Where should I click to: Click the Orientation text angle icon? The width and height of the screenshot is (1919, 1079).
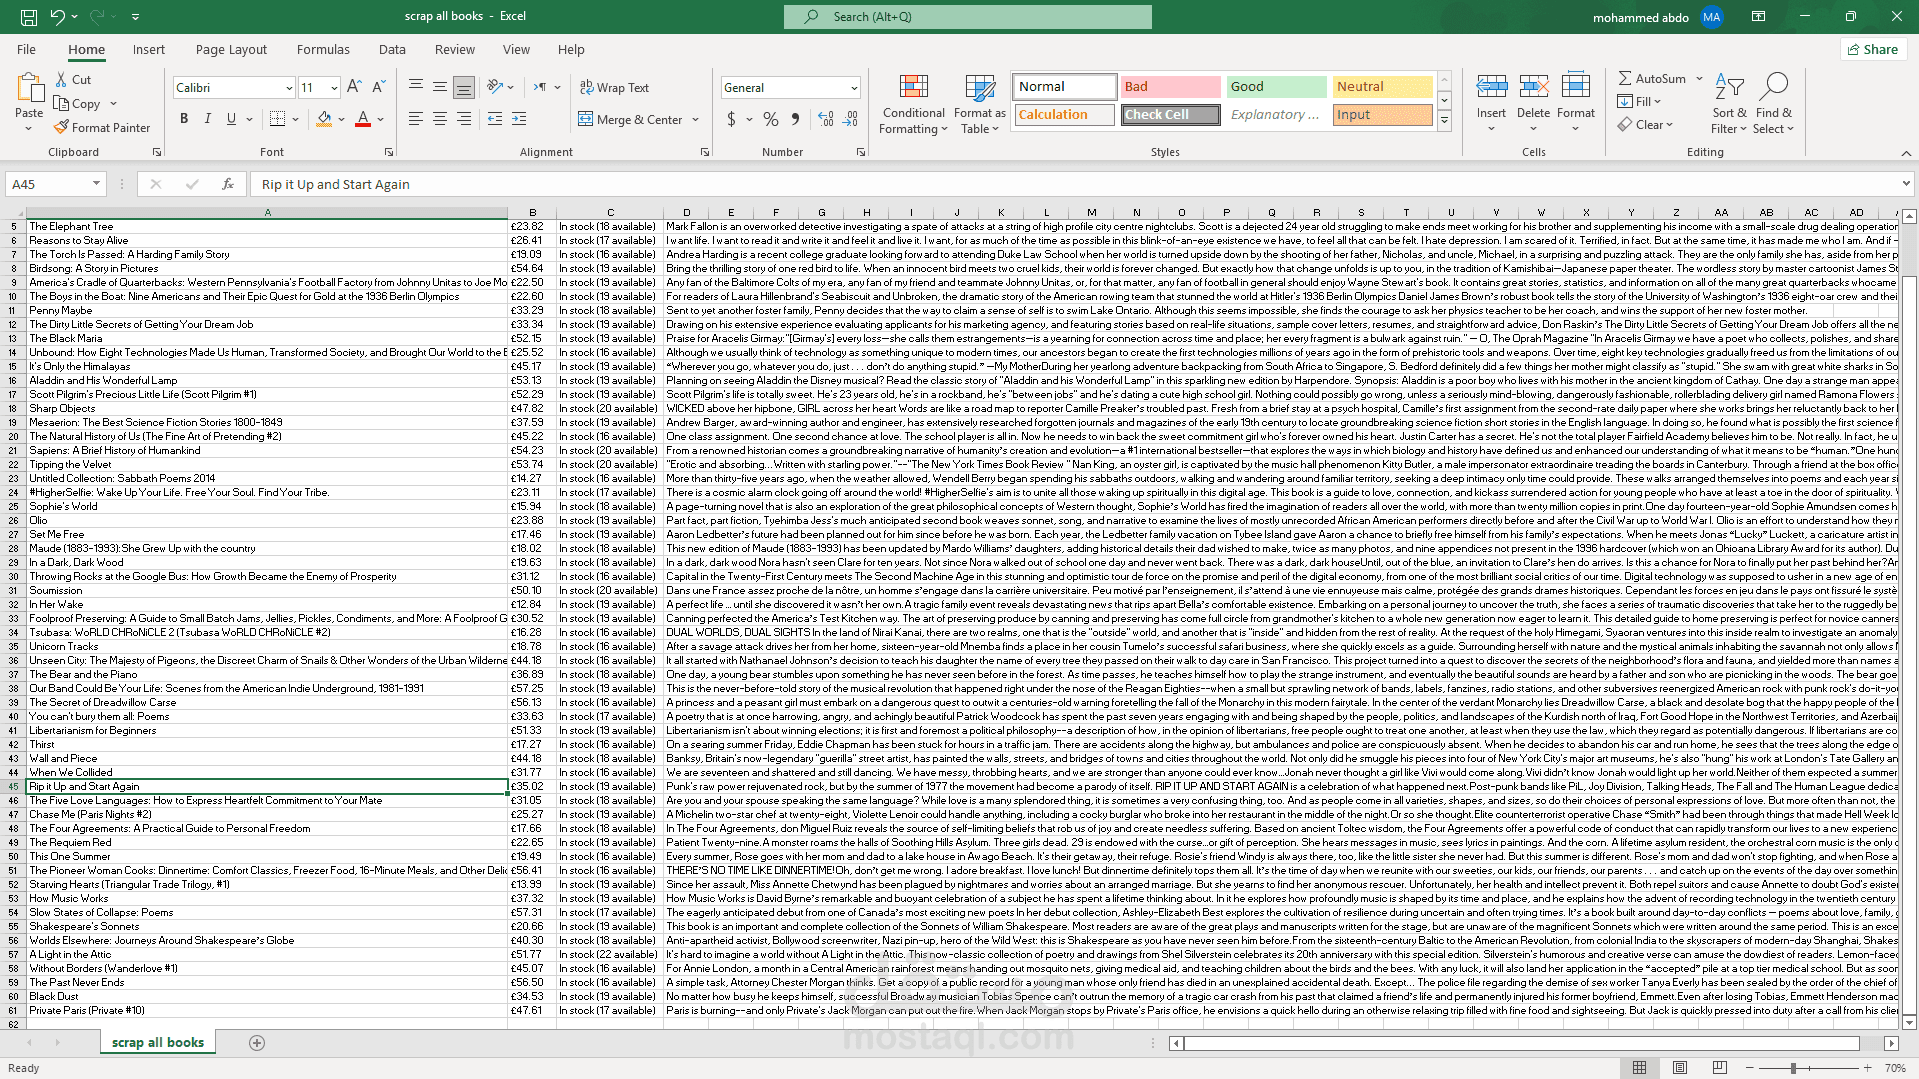tap(495, 87)
